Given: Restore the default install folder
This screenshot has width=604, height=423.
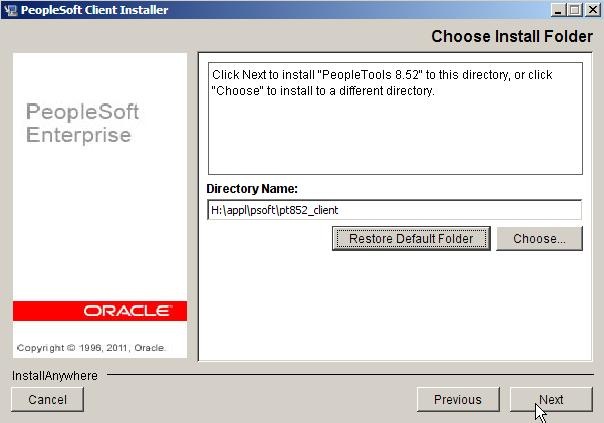Looking at the screenshot, I should click(411, 238).
